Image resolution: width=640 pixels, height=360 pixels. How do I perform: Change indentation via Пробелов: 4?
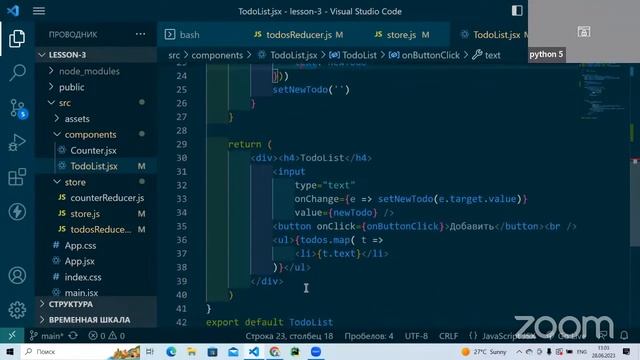click(x=369, y=336)
